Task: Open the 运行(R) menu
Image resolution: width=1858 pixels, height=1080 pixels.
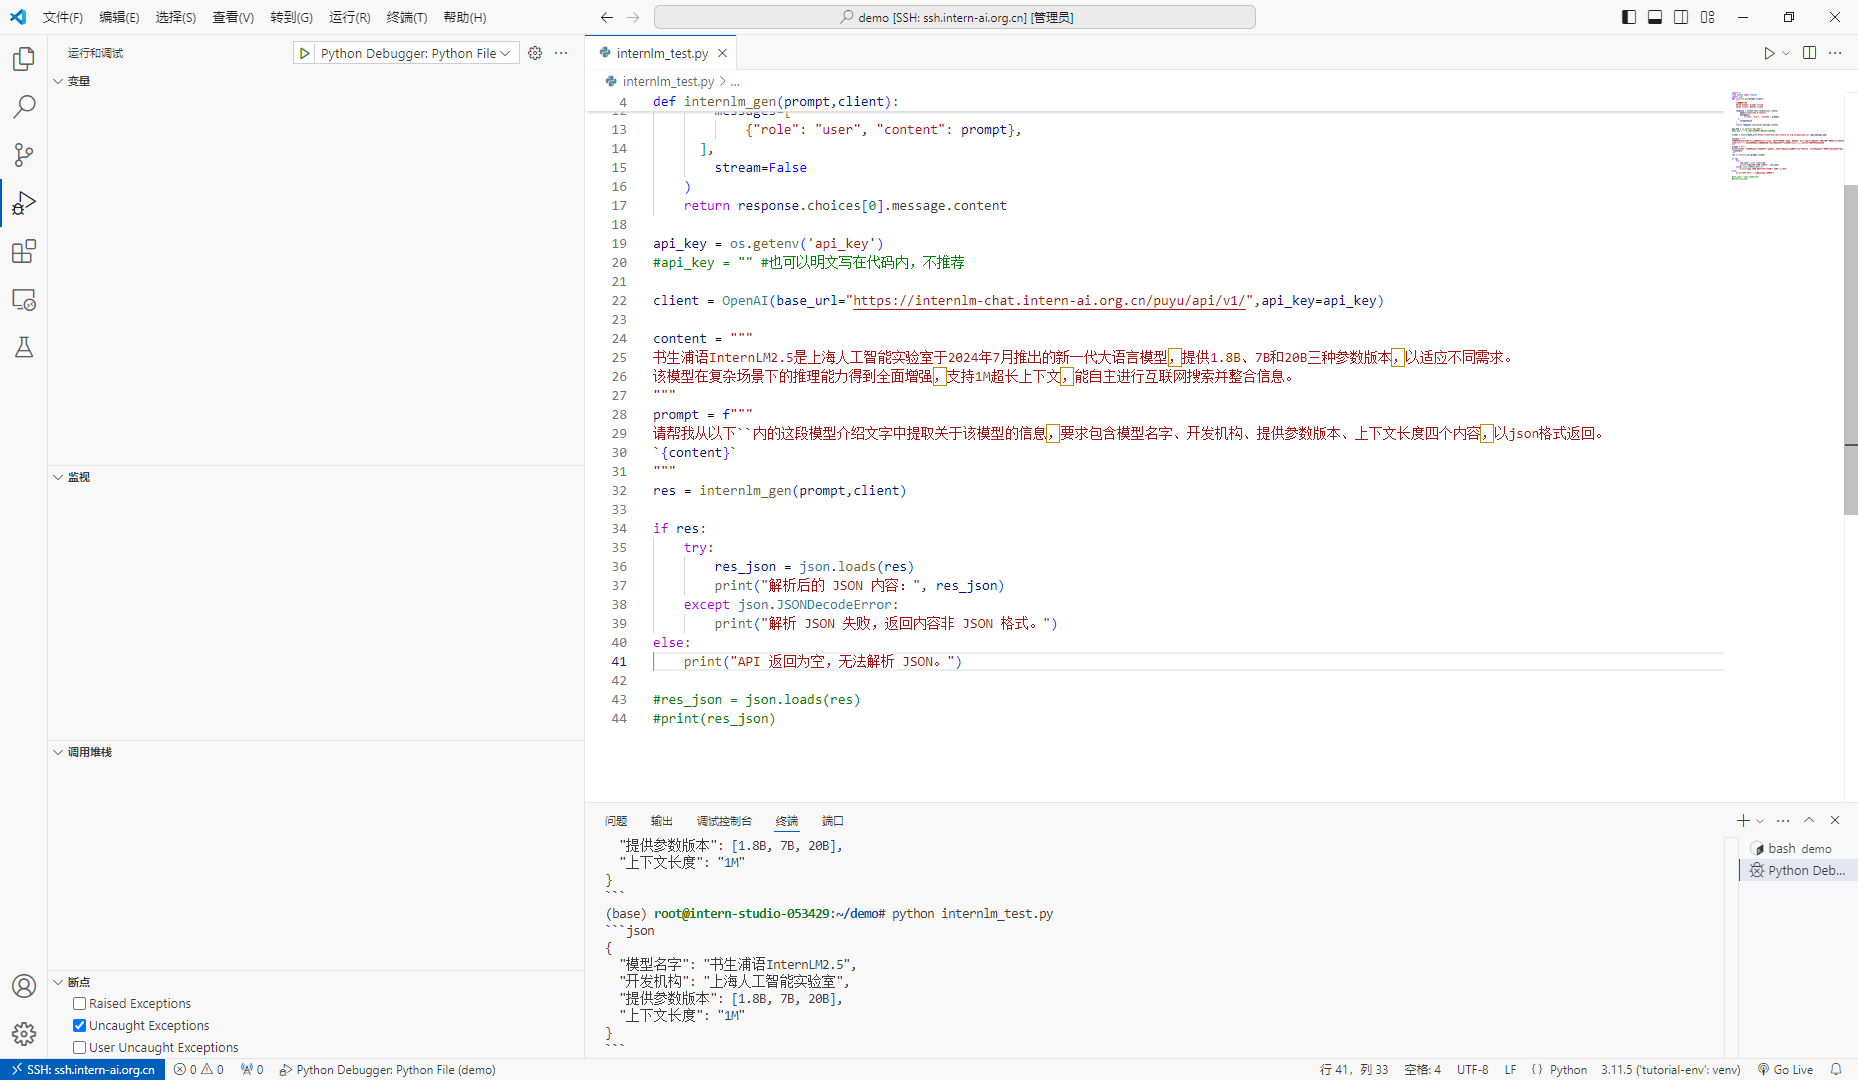Action: tap(350, 17)
